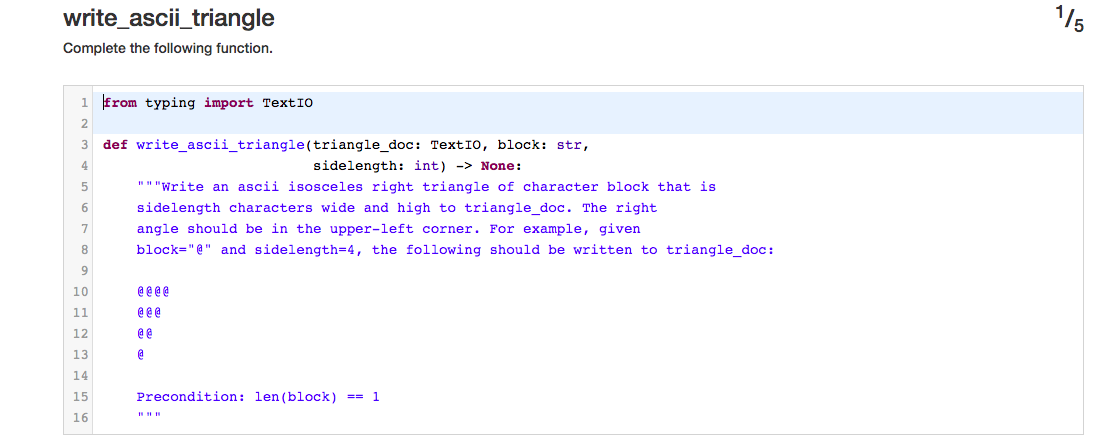The image size is (1120, 444).
Task: Click the '@@@@' example row
Action: (154, 292)
